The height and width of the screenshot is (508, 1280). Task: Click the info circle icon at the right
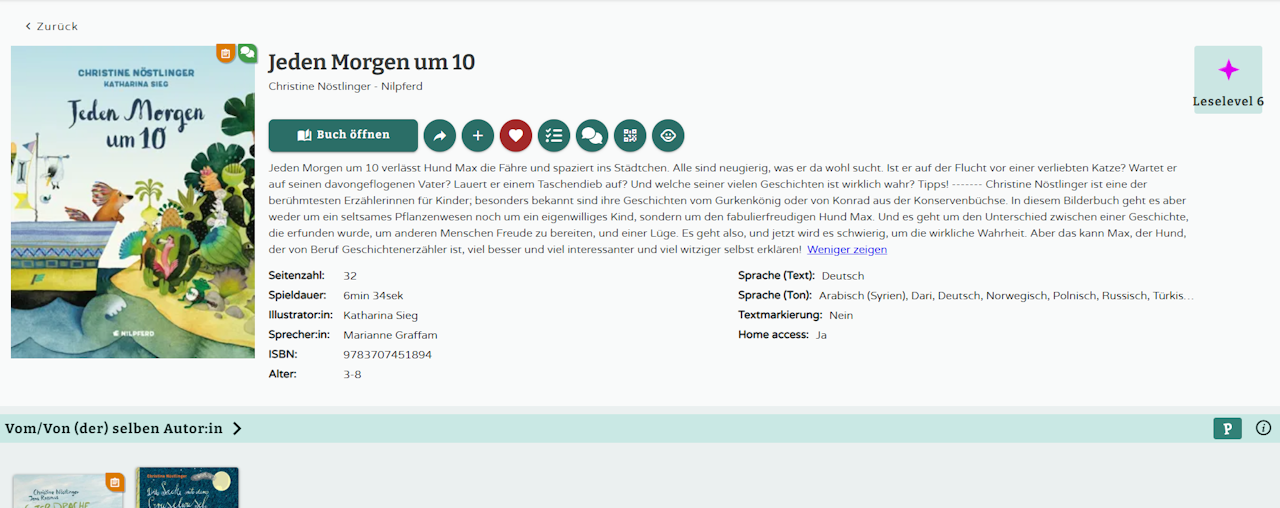pos(1263,428)
